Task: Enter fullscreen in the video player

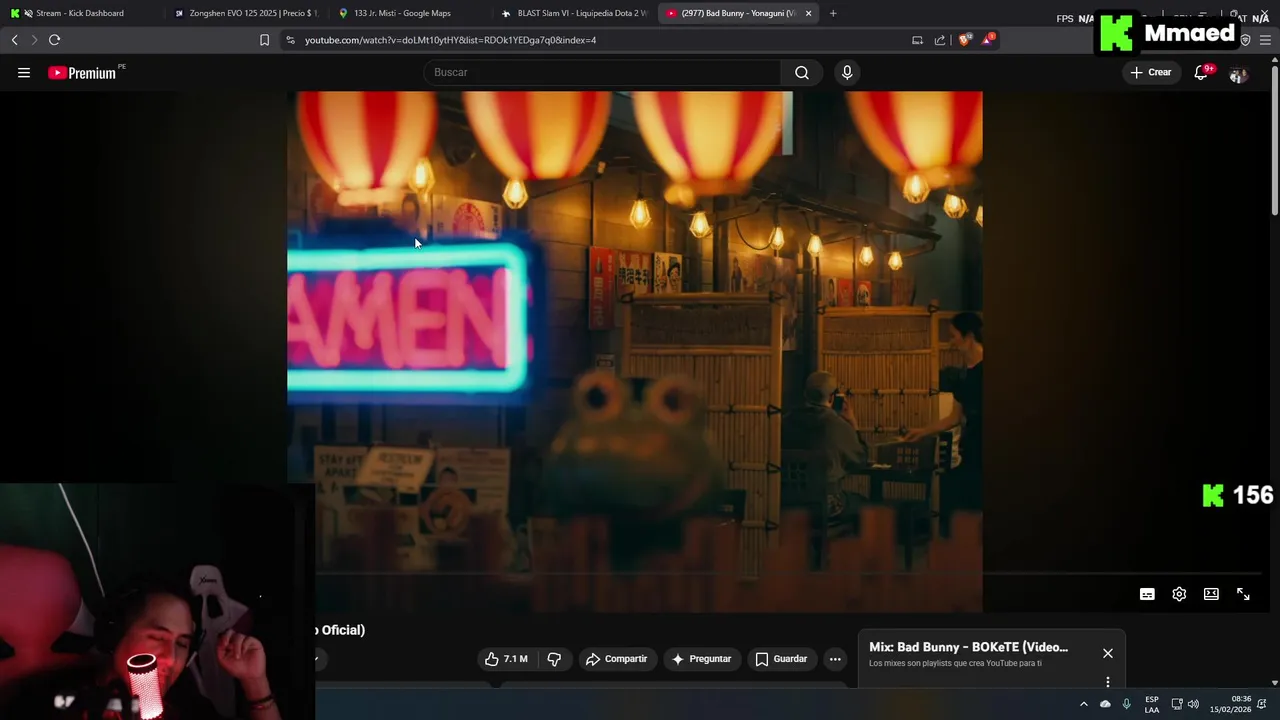Action: point(1243,594)
